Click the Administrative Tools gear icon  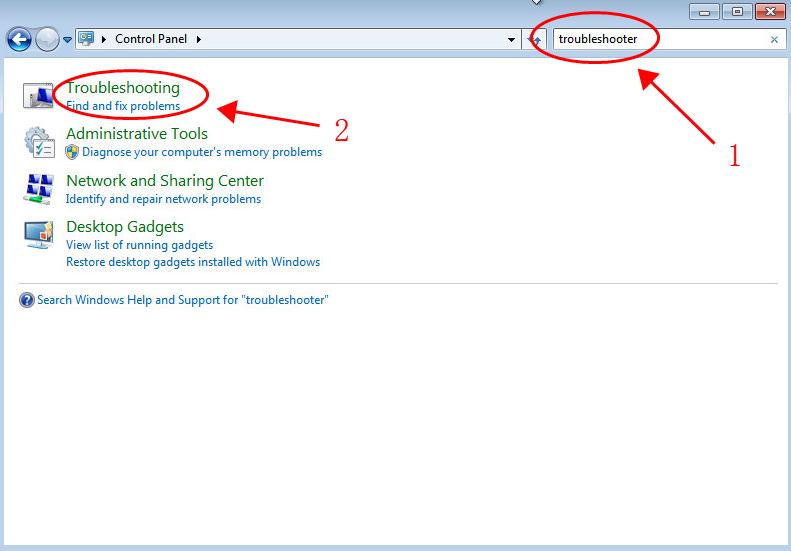click(38, 142)
